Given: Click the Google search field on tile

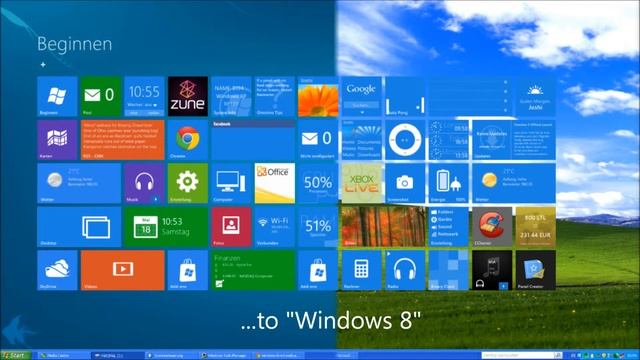Looking at the screenshot, I should (x=361, y=105).
